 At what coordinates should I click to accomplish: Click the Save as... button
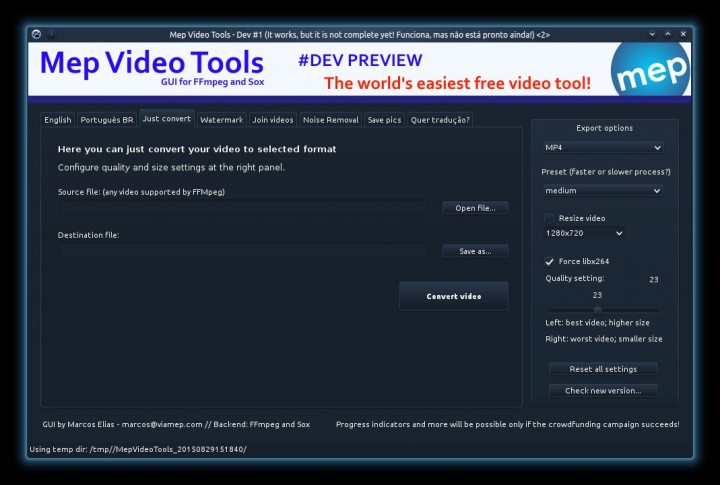click(x=475, y=251)
